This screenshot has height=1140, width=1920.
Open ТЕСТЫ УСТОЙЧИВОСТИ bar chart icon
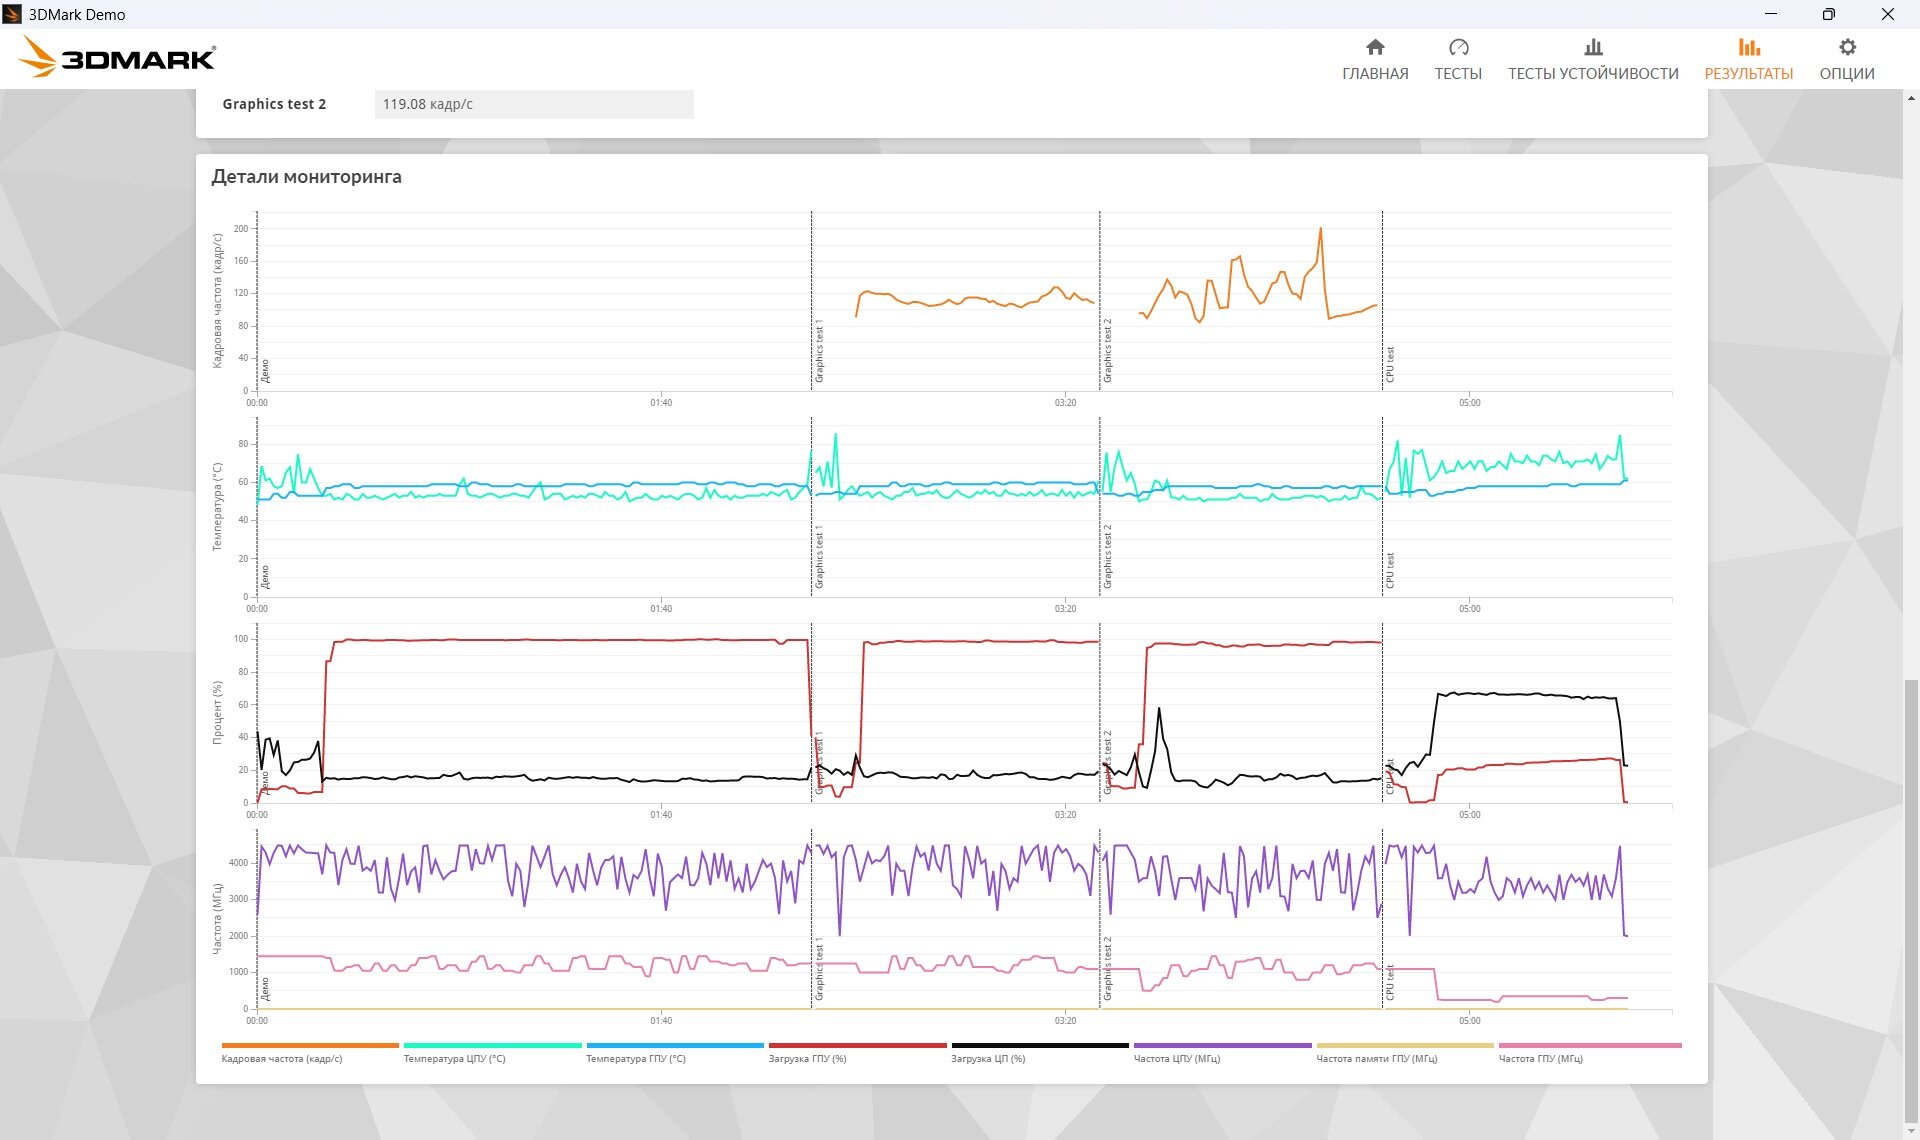[1593, 48]
